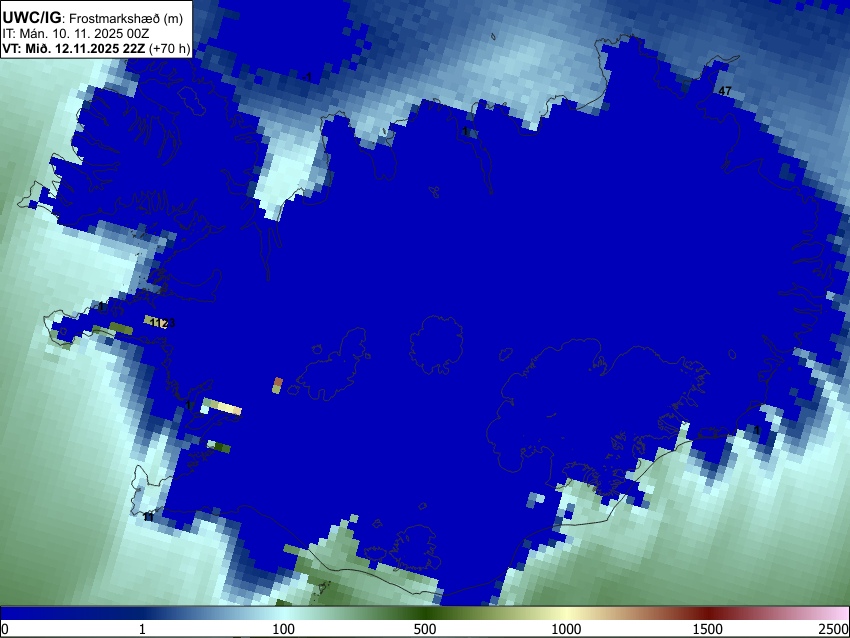Click the "2500" label on the color scale

click(834, 629)
